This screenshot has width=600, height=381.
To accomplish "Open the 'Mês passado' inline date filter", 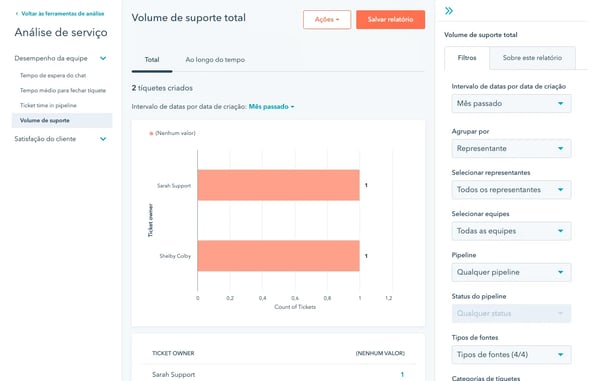I will (x=271, y=107).
